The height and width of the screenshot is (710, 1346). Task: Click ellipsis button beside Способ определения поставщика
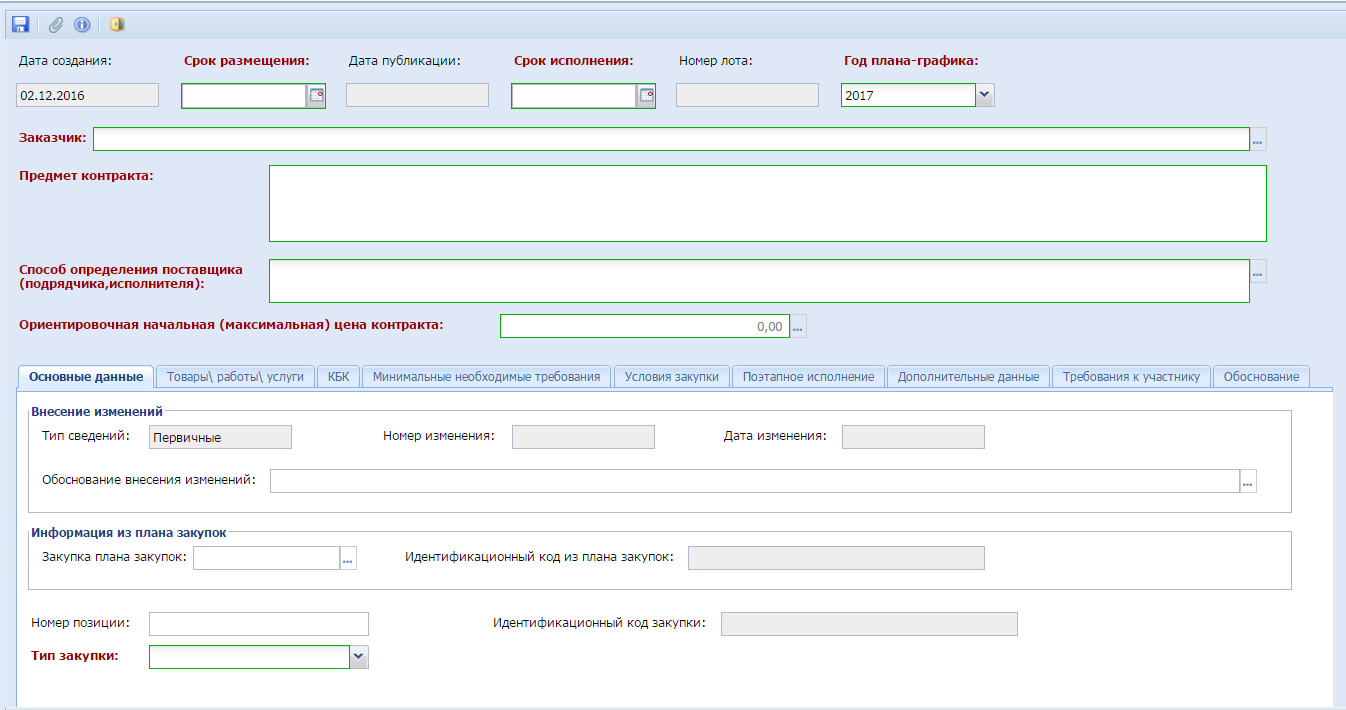[x=1258, y=271]
